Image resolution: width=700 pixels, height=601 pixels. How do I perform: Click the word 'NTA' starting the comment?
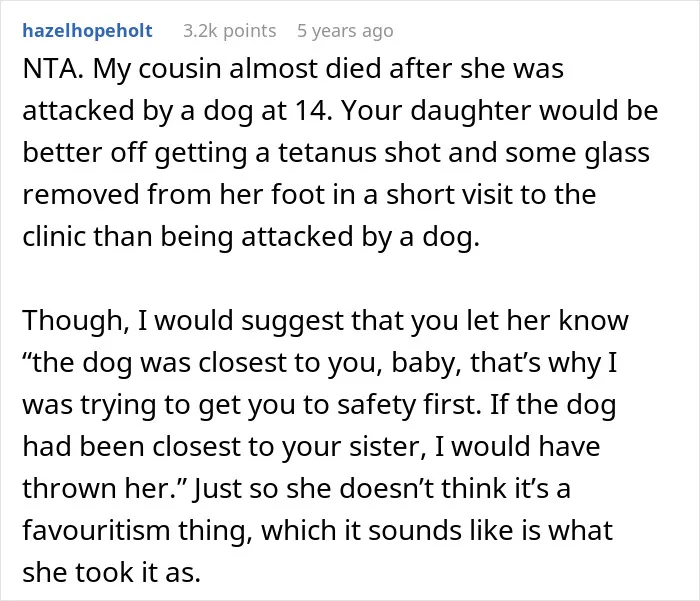[x=50, y=69]
